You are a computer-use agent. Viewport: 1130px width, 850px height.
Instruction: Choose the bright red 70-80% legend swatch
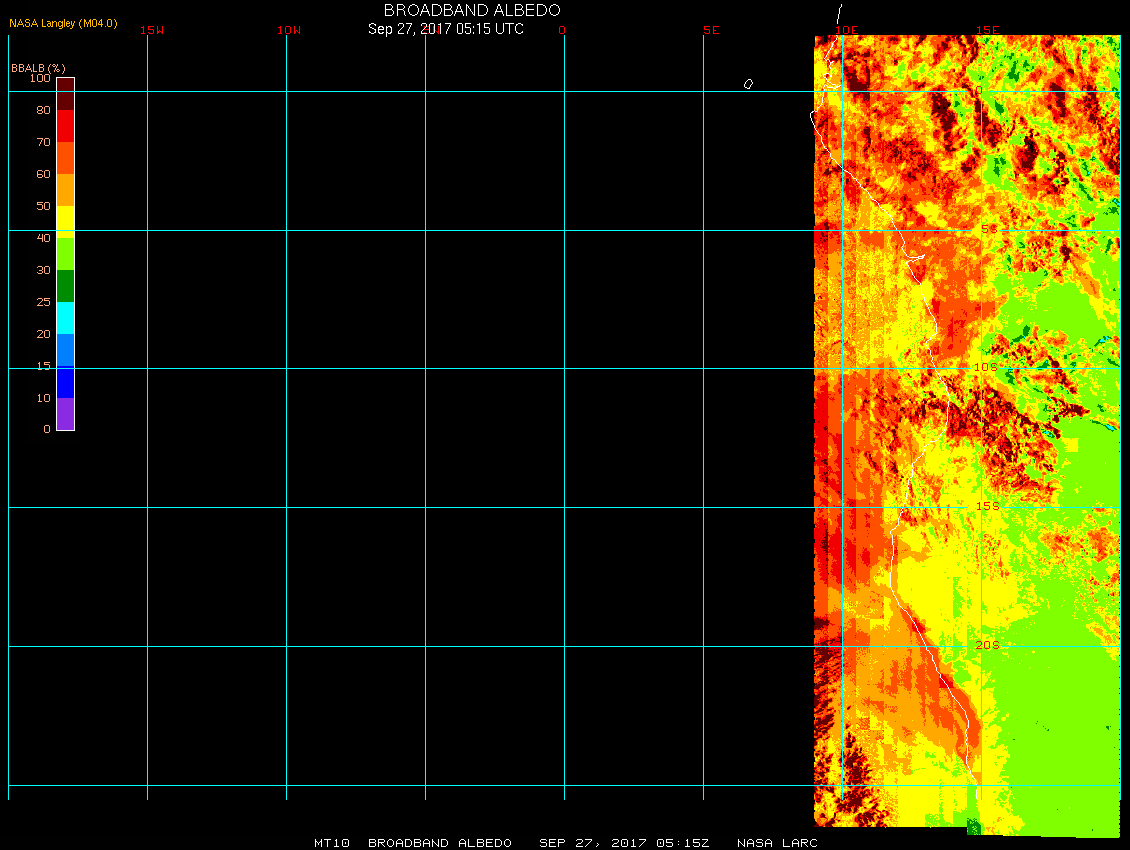coord(65,126)
